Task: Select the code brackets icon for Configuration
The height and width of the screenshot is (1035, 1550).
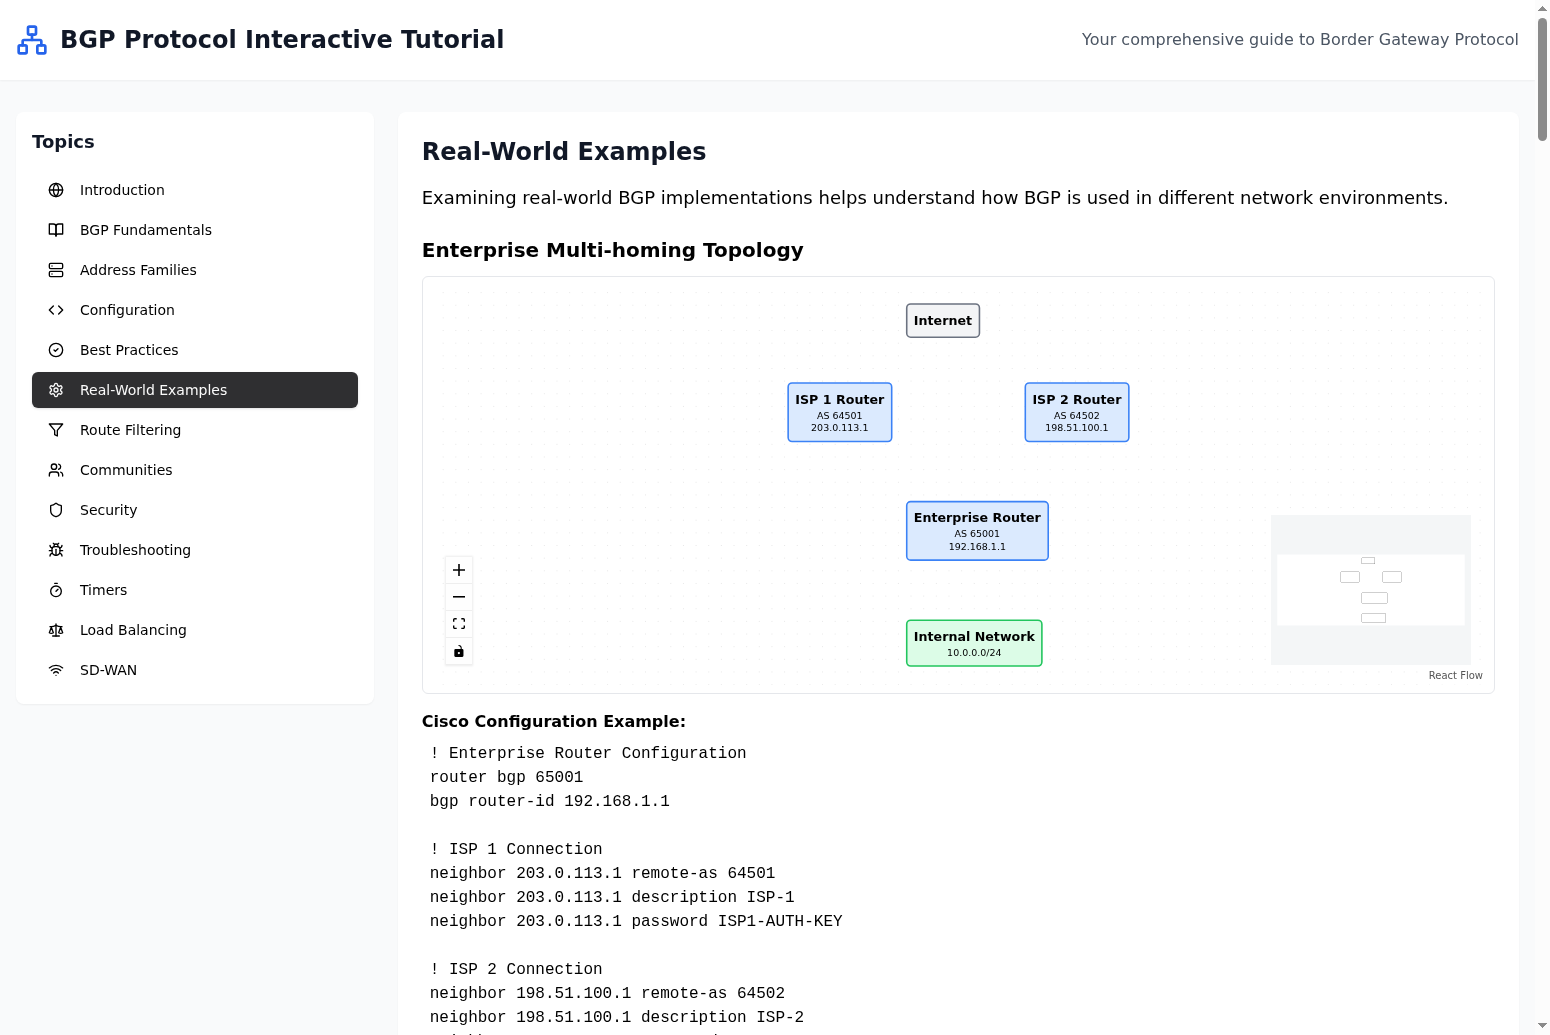Action: pyautogui.click(x=56, y=310)
